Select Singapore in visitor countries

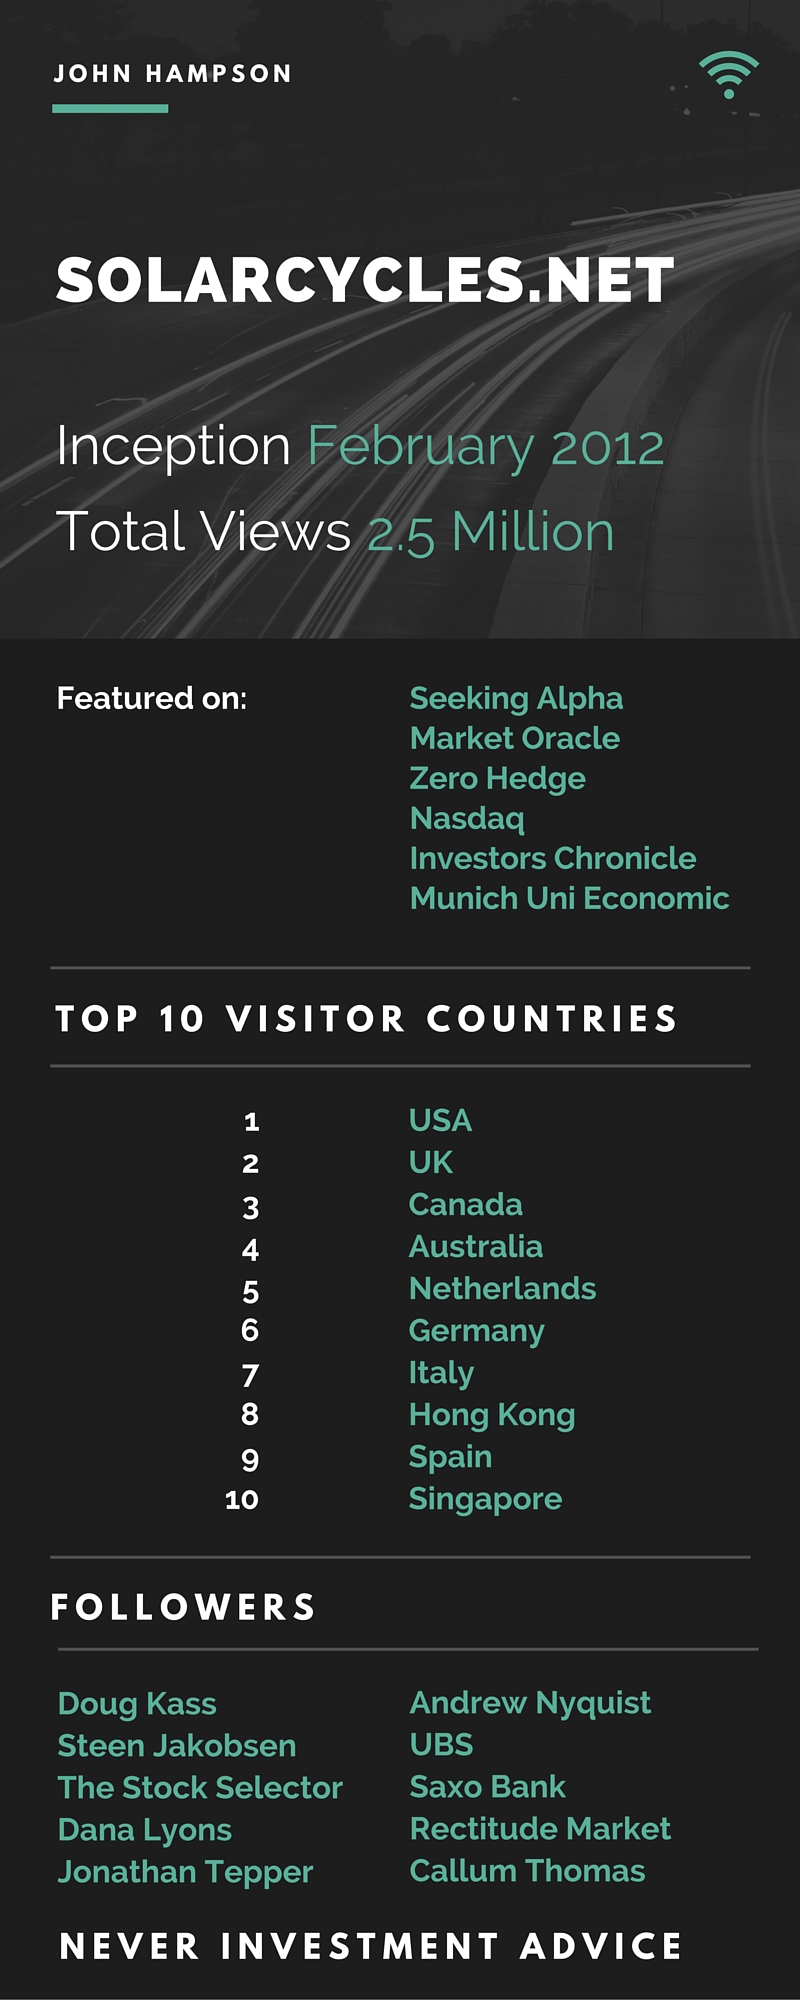(485, 1498)
